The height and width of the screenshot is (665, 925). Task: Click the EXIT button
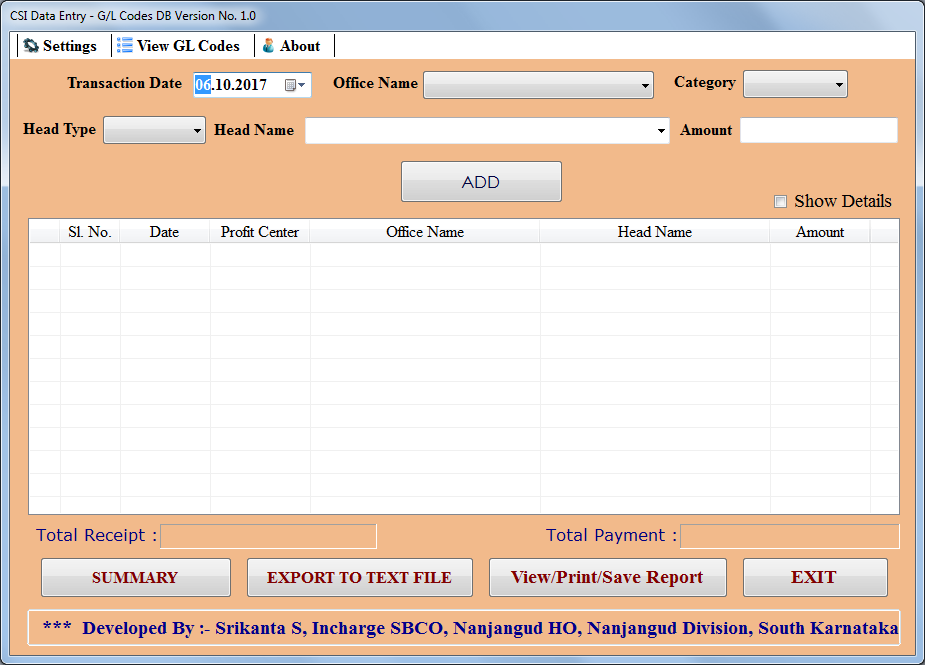pyautogui.click(x=815, y=577)
